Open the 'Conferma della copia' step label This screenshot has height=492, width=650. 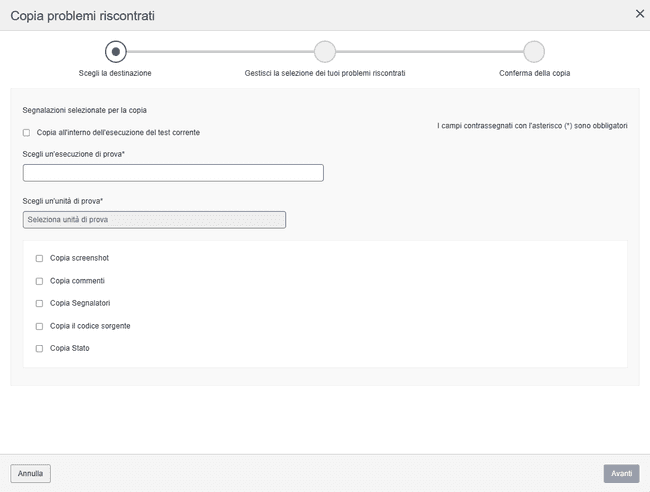pyautogui.click(x=534, y=73)
